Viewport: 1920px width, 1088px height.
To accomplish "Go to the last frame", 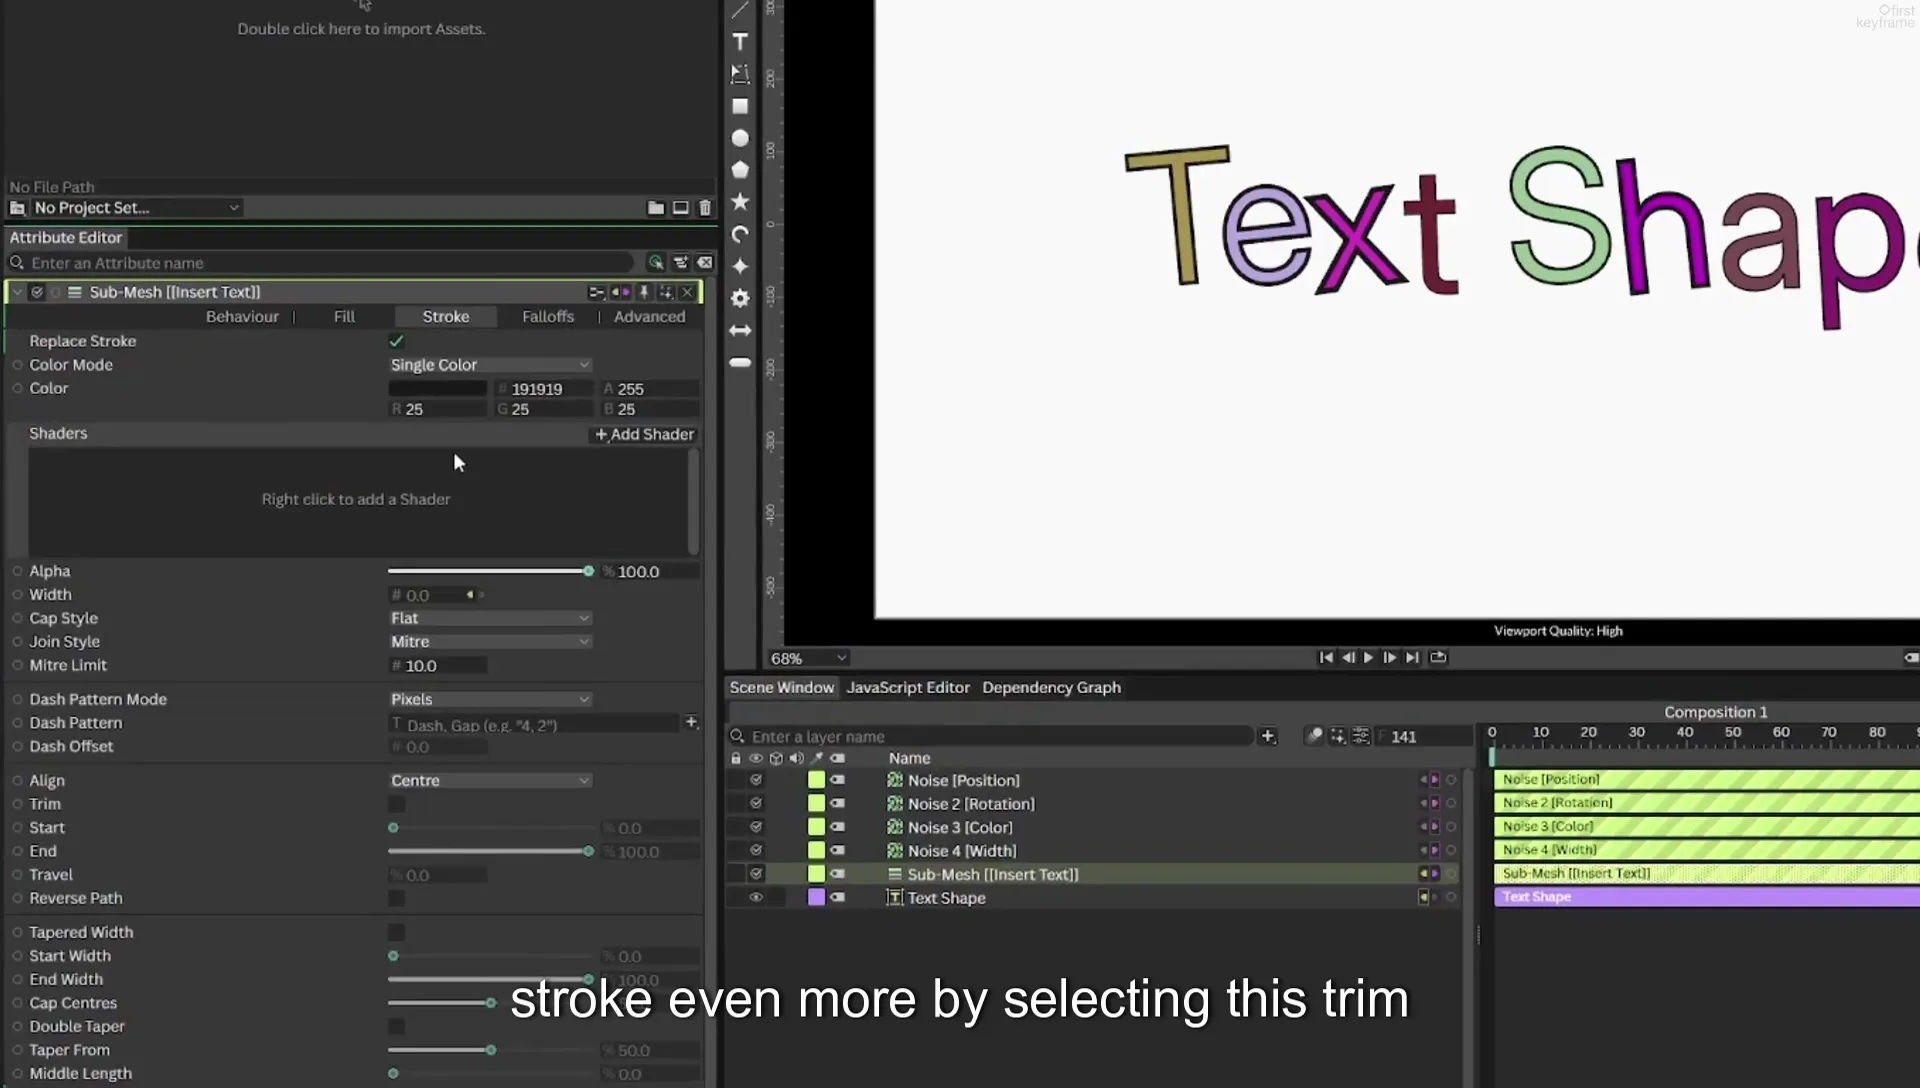I will [1412, 657].
